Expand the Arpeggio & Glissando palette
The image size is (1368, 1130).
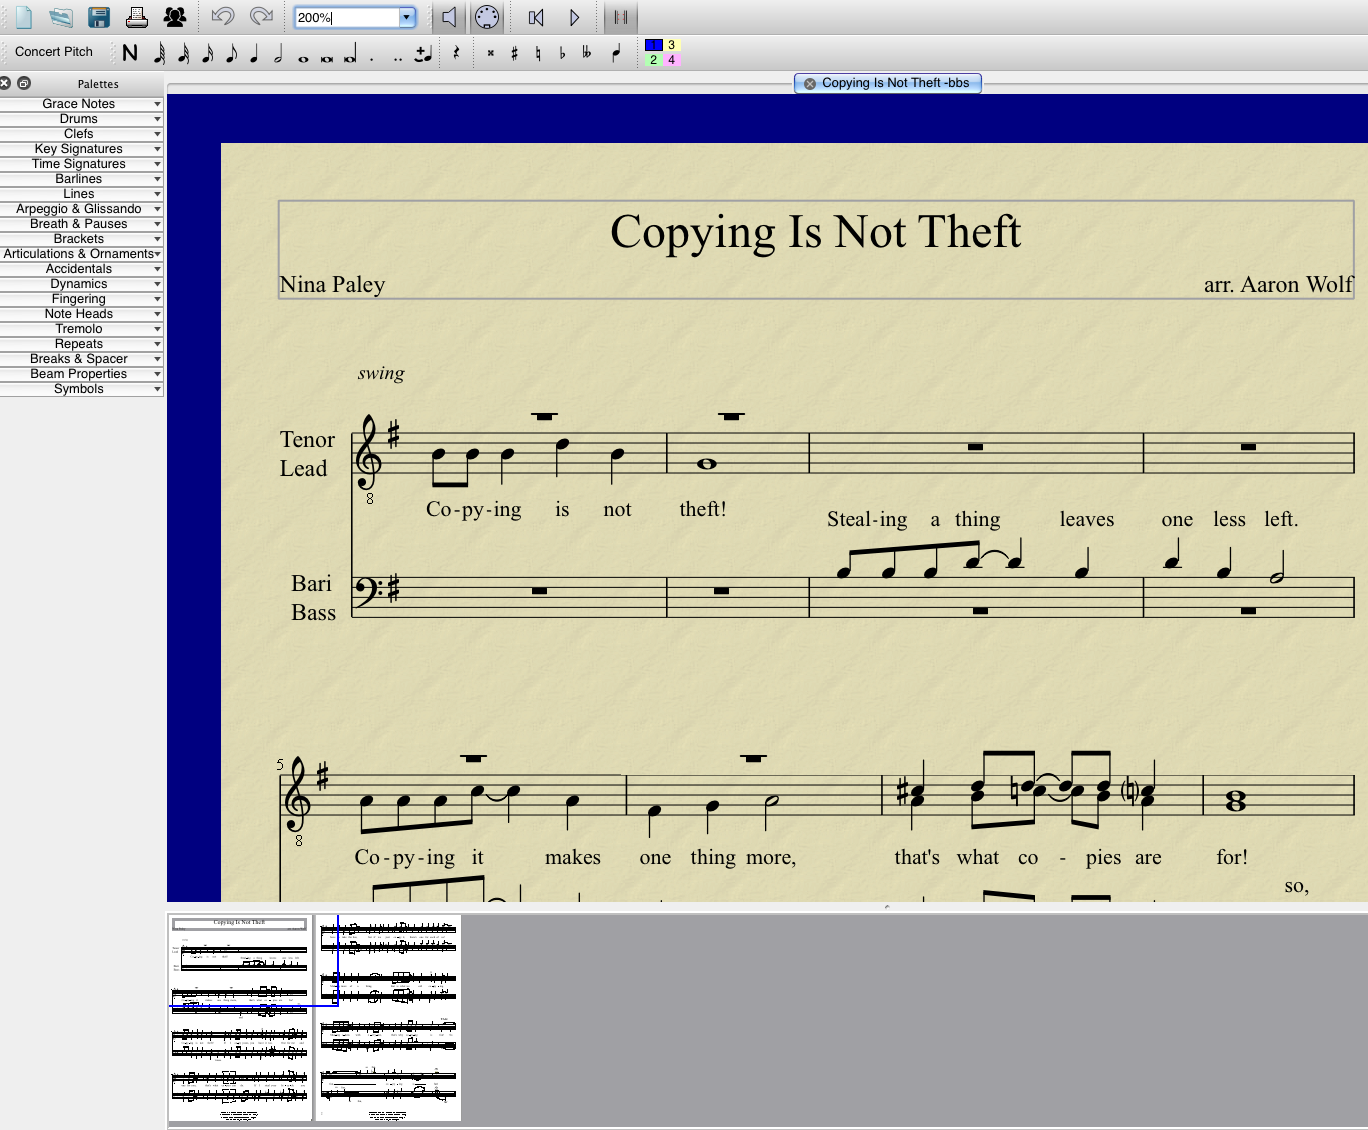pos(81,209)
